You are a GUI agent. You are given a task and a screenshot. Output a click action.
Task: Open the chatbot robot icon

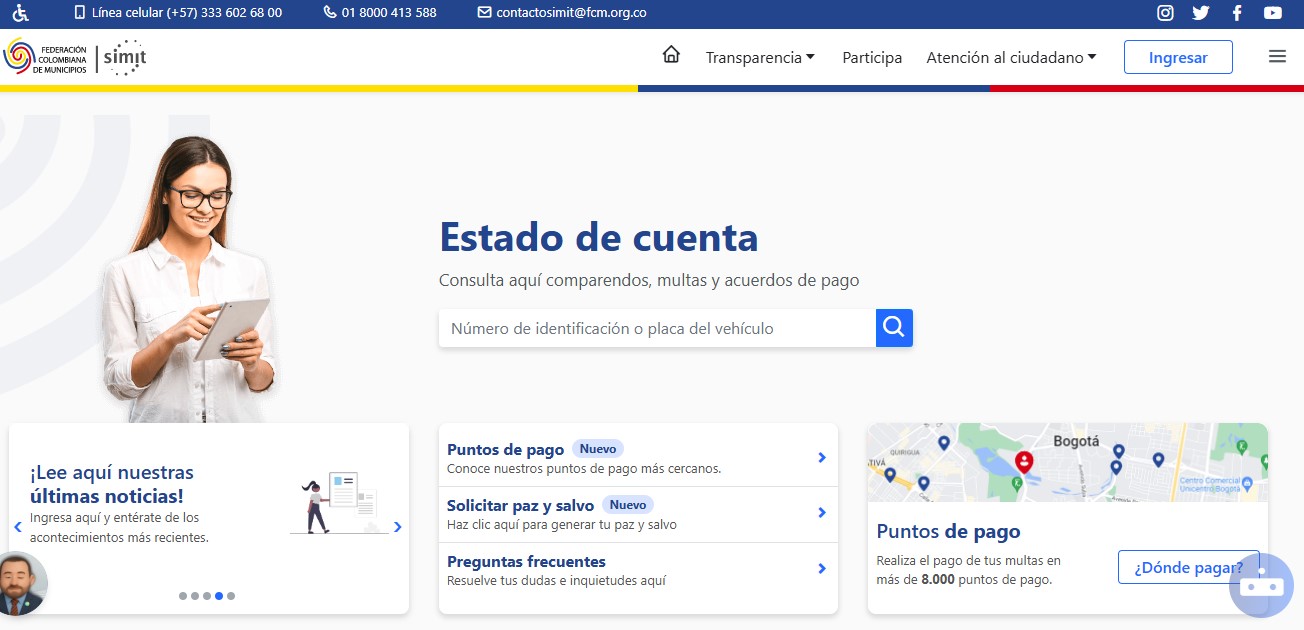click(1261, 586)
